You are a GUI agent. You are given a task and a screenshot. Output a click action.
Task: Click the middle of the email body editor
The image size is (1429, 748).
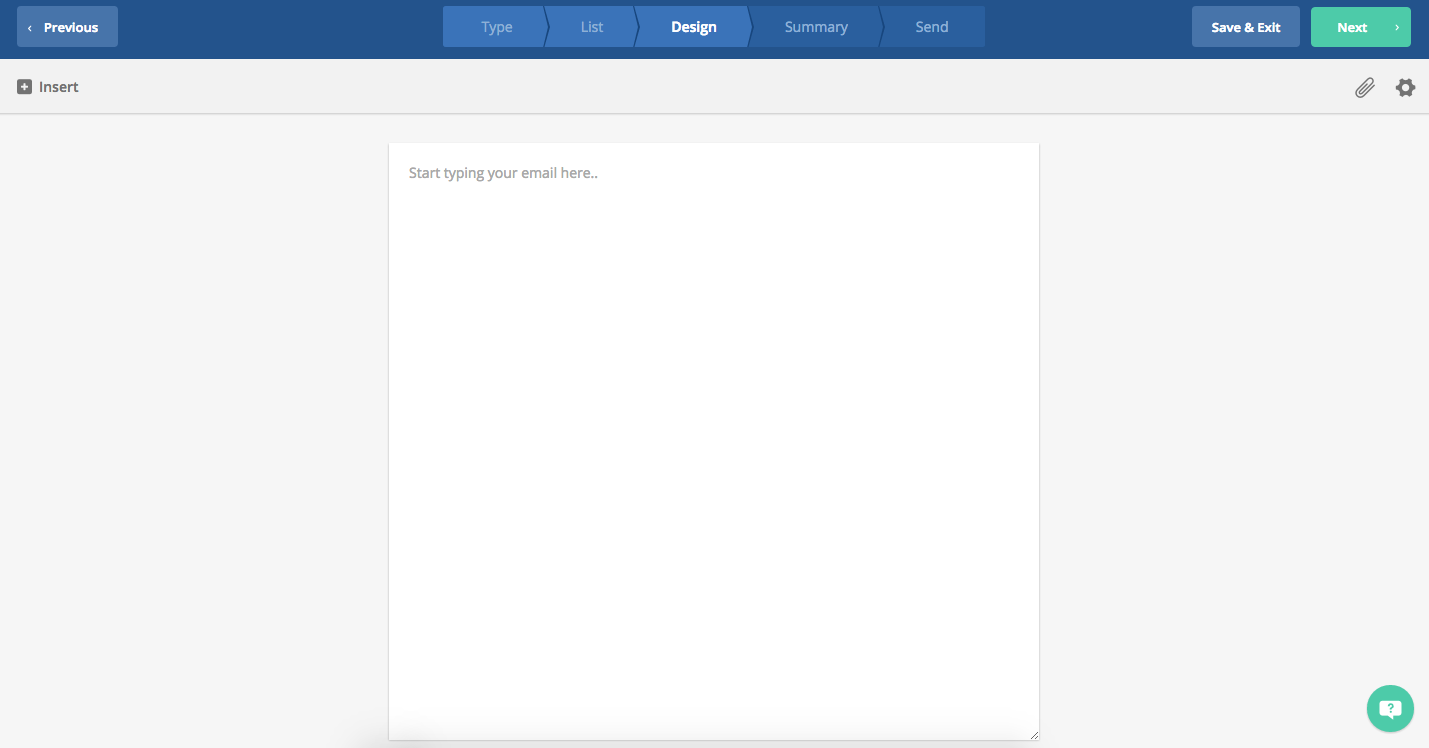(714, 440)
